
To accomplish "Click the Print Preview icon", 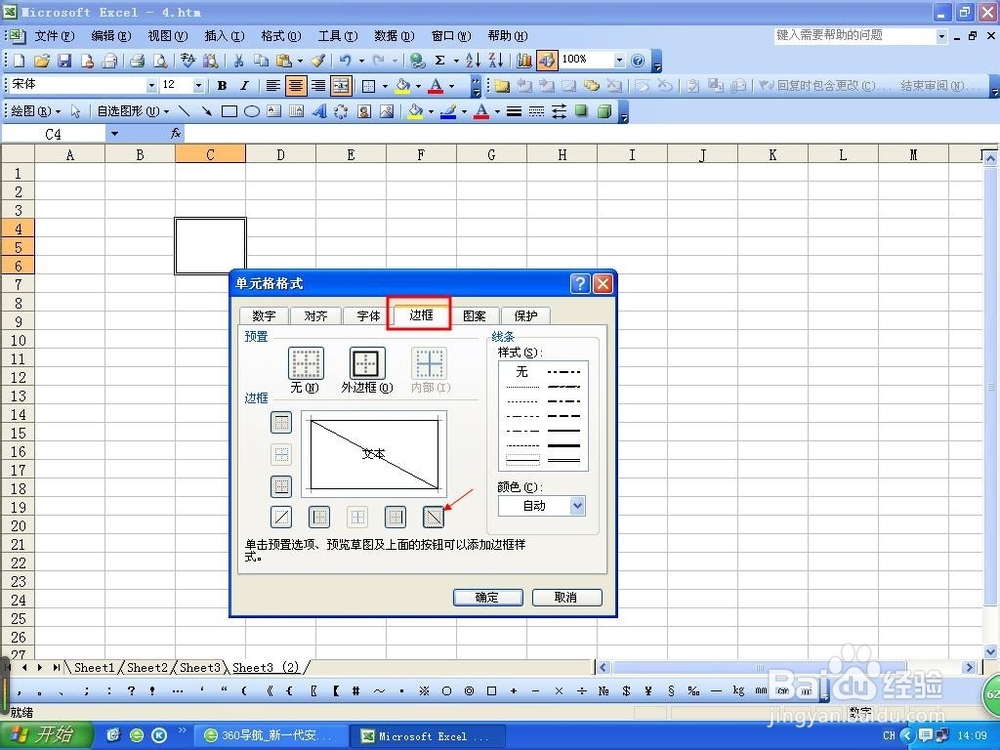I will 161,61.
